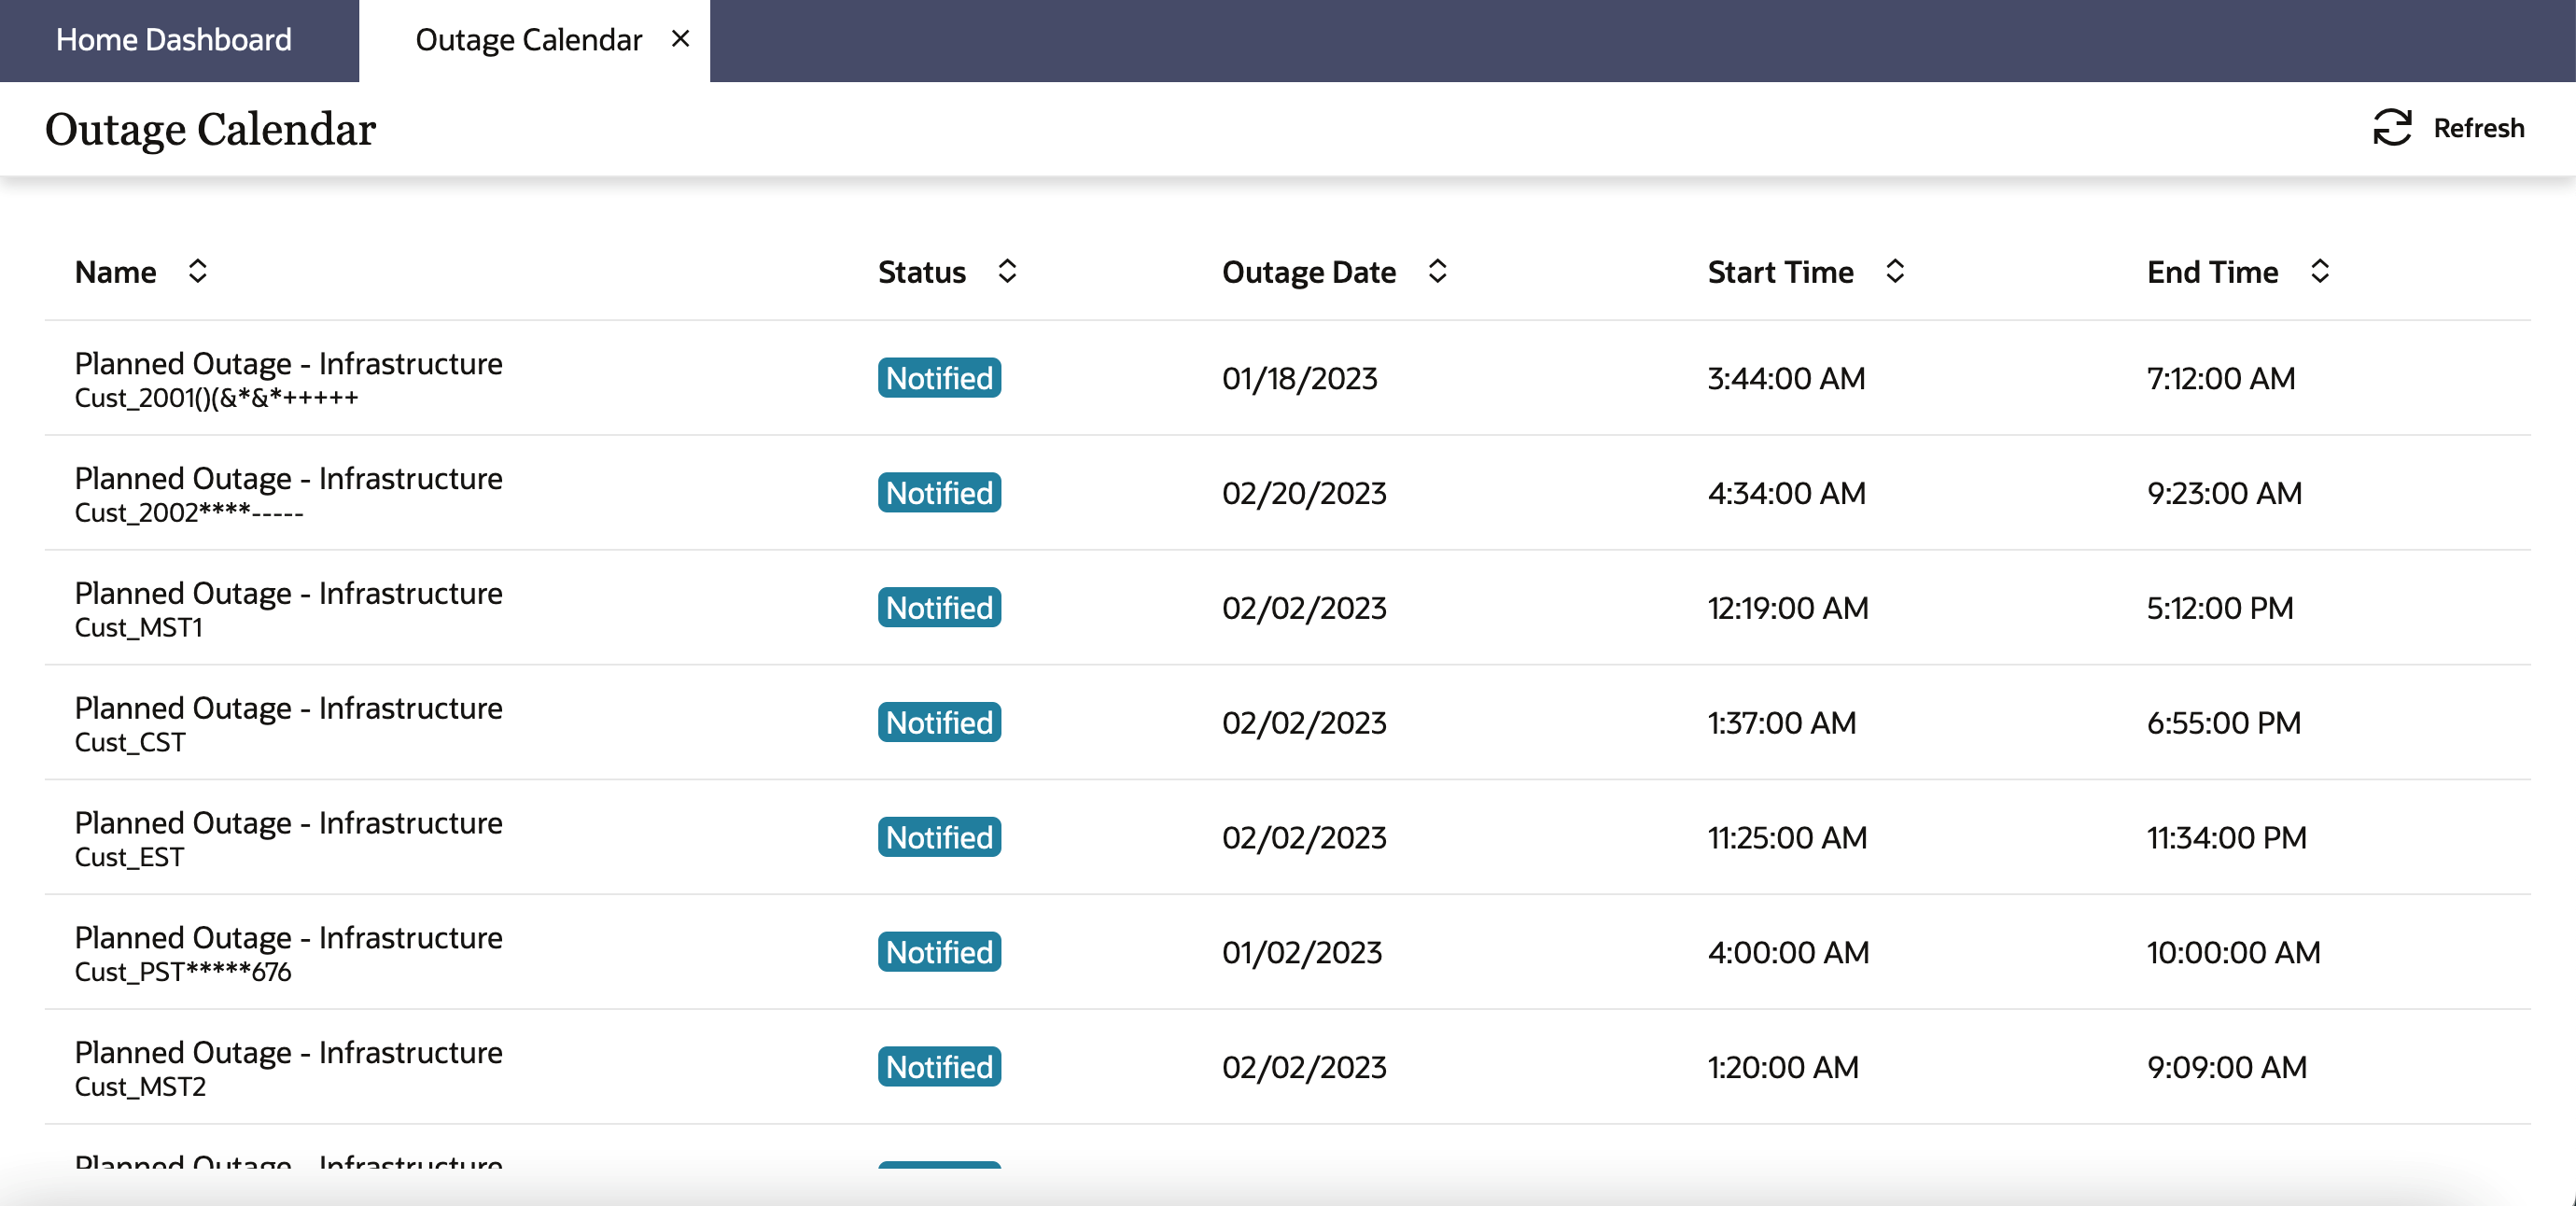Close the Outage Calendar tab
This screenshot has height=1206, width=2576.
(680, 39)
